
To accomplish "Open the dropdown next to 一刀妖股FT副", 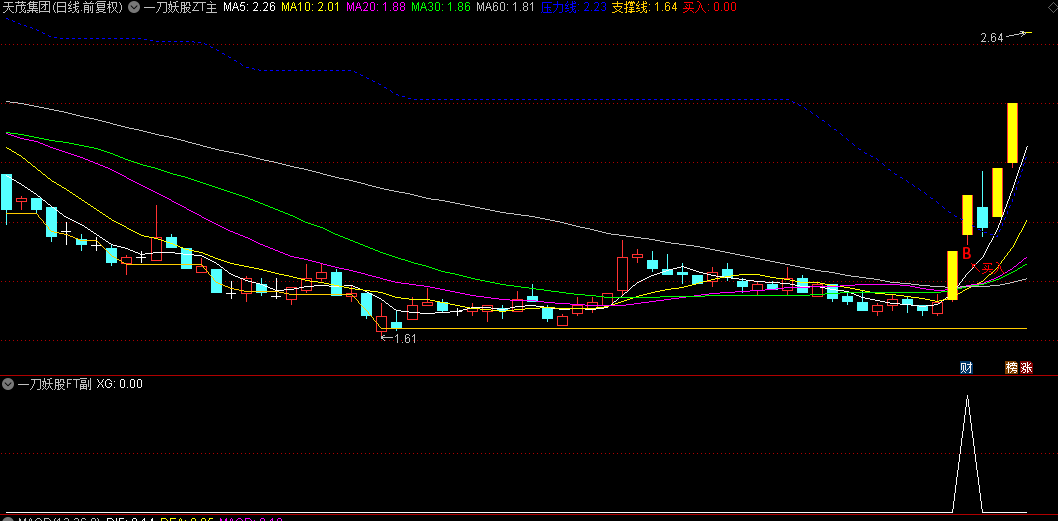I will (8, 384).
